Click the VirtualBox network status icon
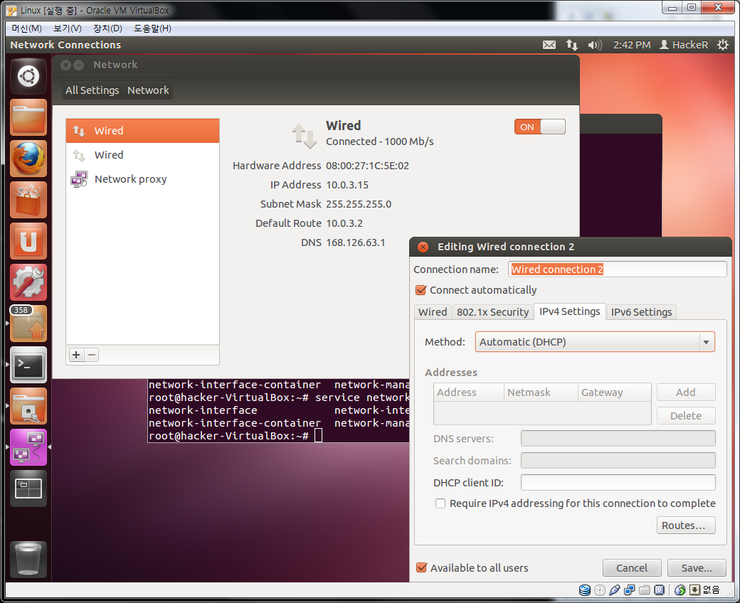Viewport: 740px width, 603px height. coord(629,590)
